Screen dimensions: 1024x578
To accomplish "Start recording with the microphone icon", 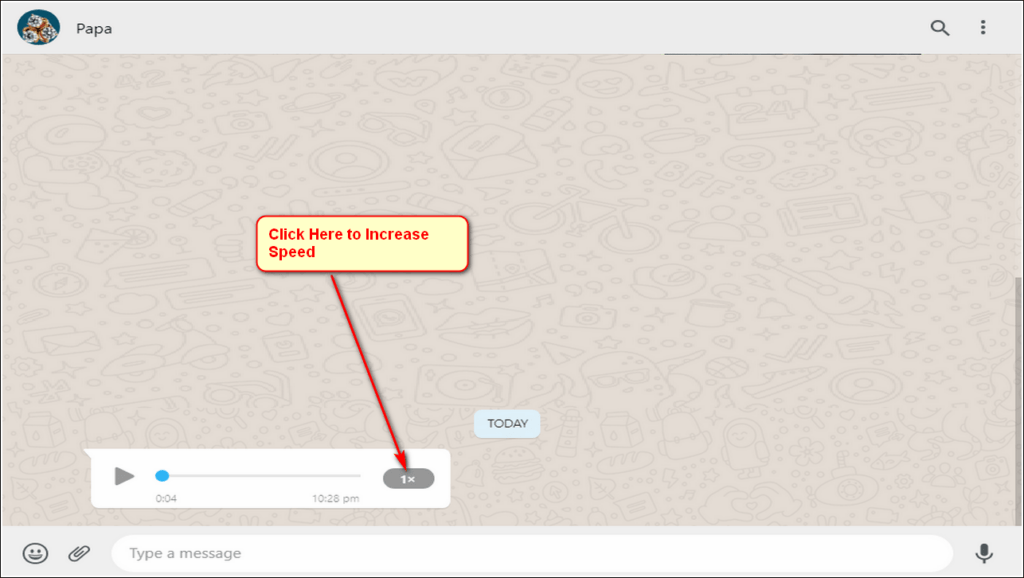I will (x=984, y=553).
